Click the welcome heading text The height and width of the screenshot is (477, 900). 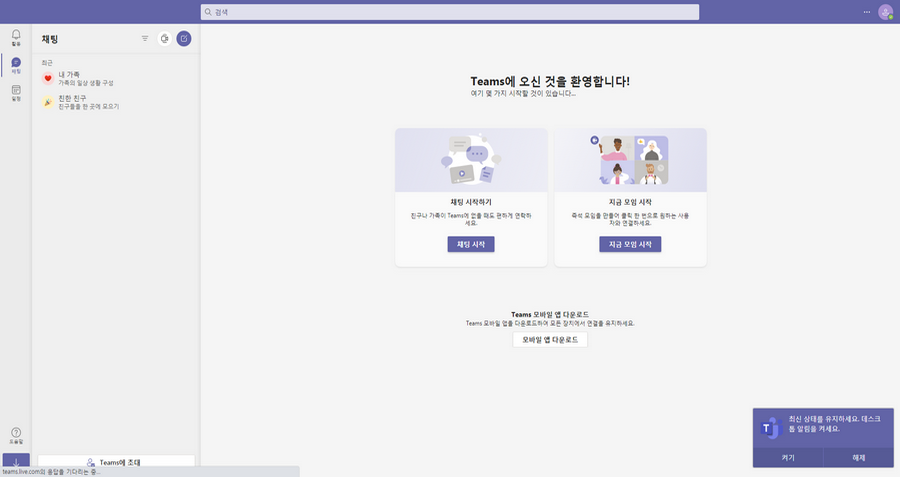click(550, 82)
